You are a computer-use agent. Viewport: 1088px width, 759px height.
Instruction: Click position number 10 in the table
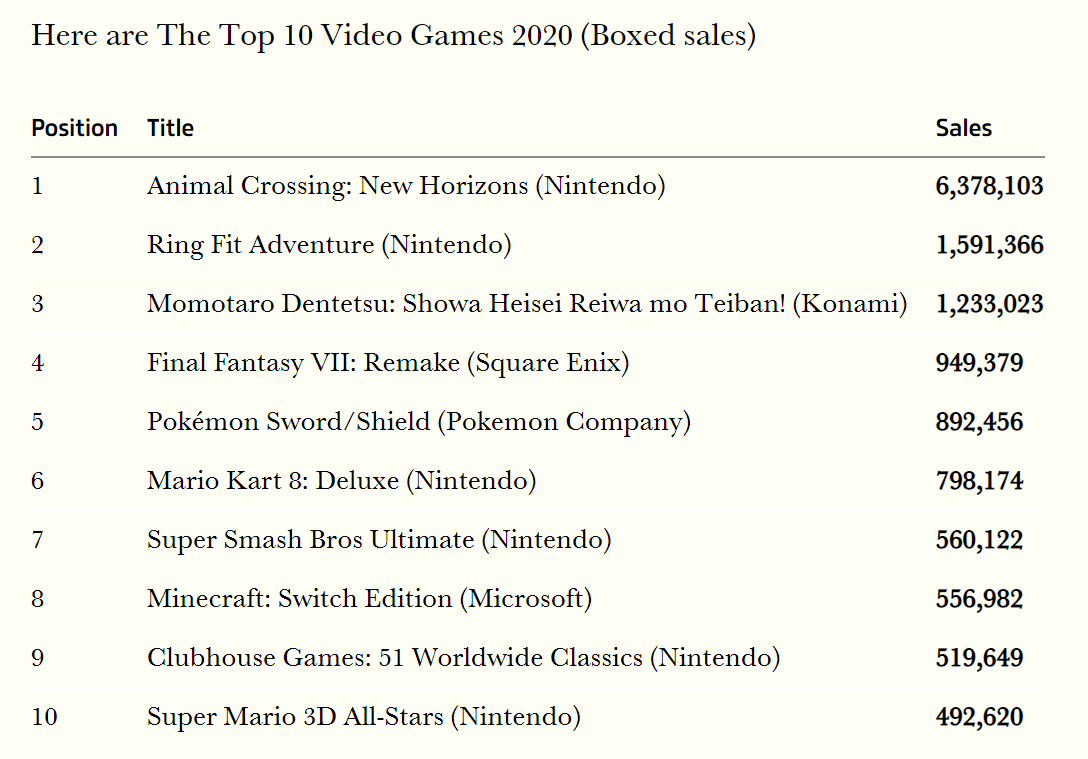(x=44, y=717)
